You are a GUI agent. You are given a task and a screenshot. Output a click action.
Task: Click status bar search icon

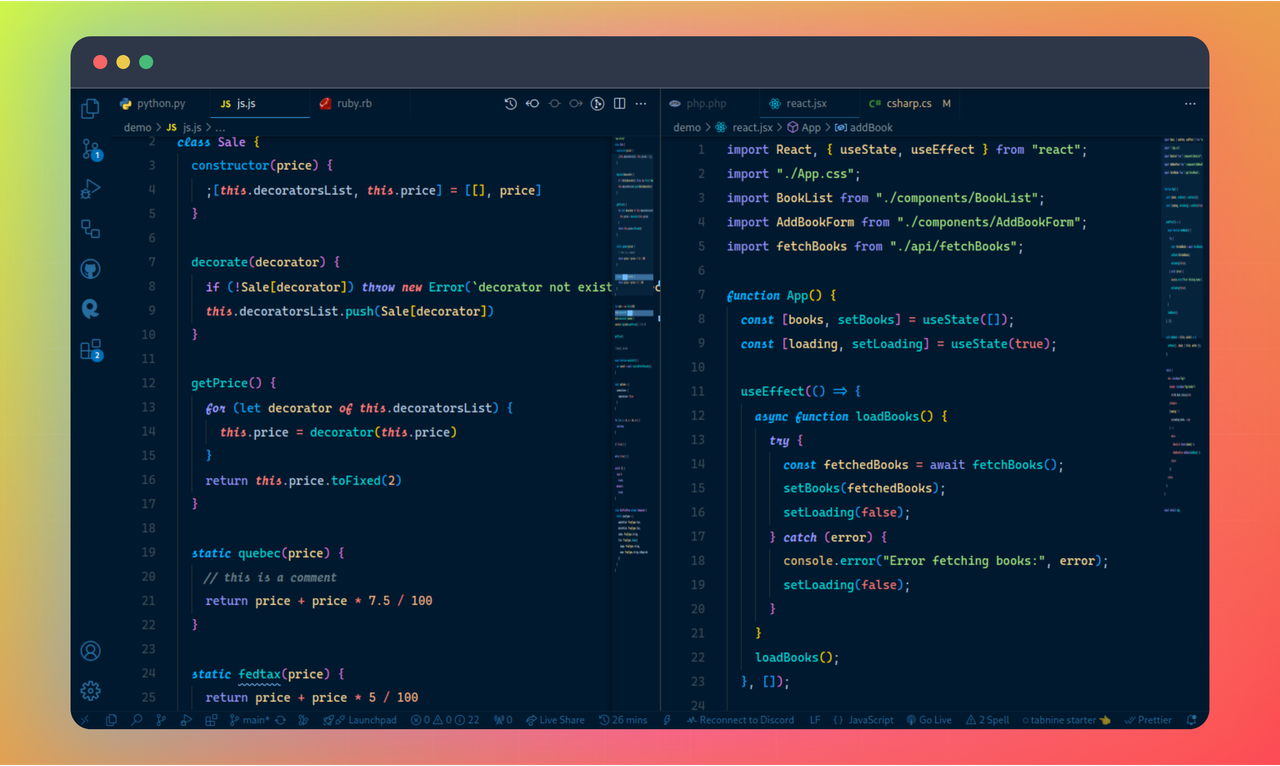point(137,720)
